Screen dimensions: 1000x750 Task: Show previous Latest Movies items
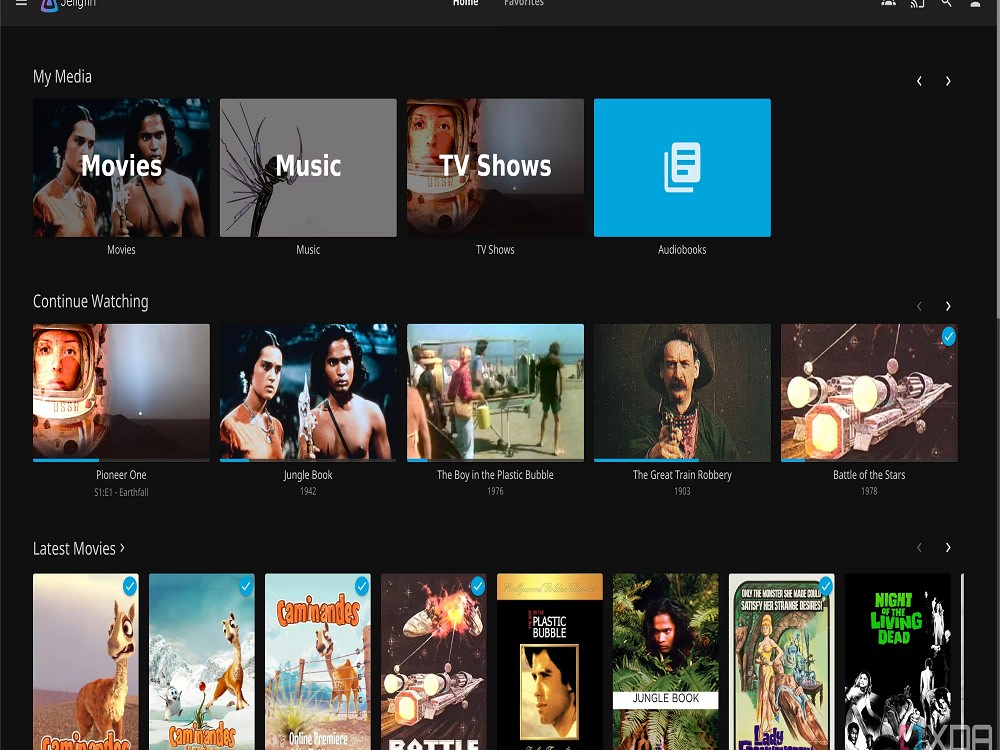click(x=919, y=548)
